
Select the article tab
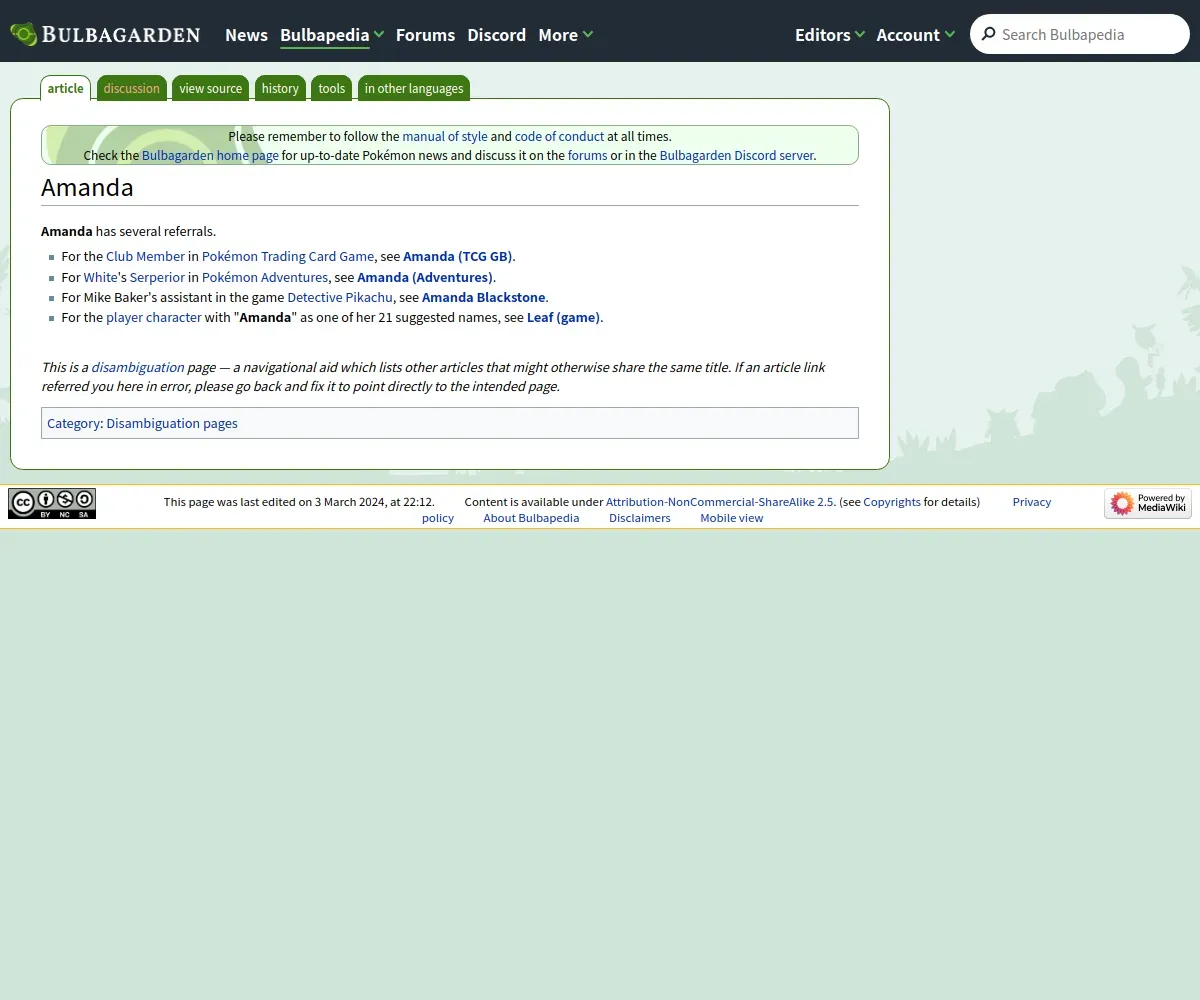coord(66,88)
